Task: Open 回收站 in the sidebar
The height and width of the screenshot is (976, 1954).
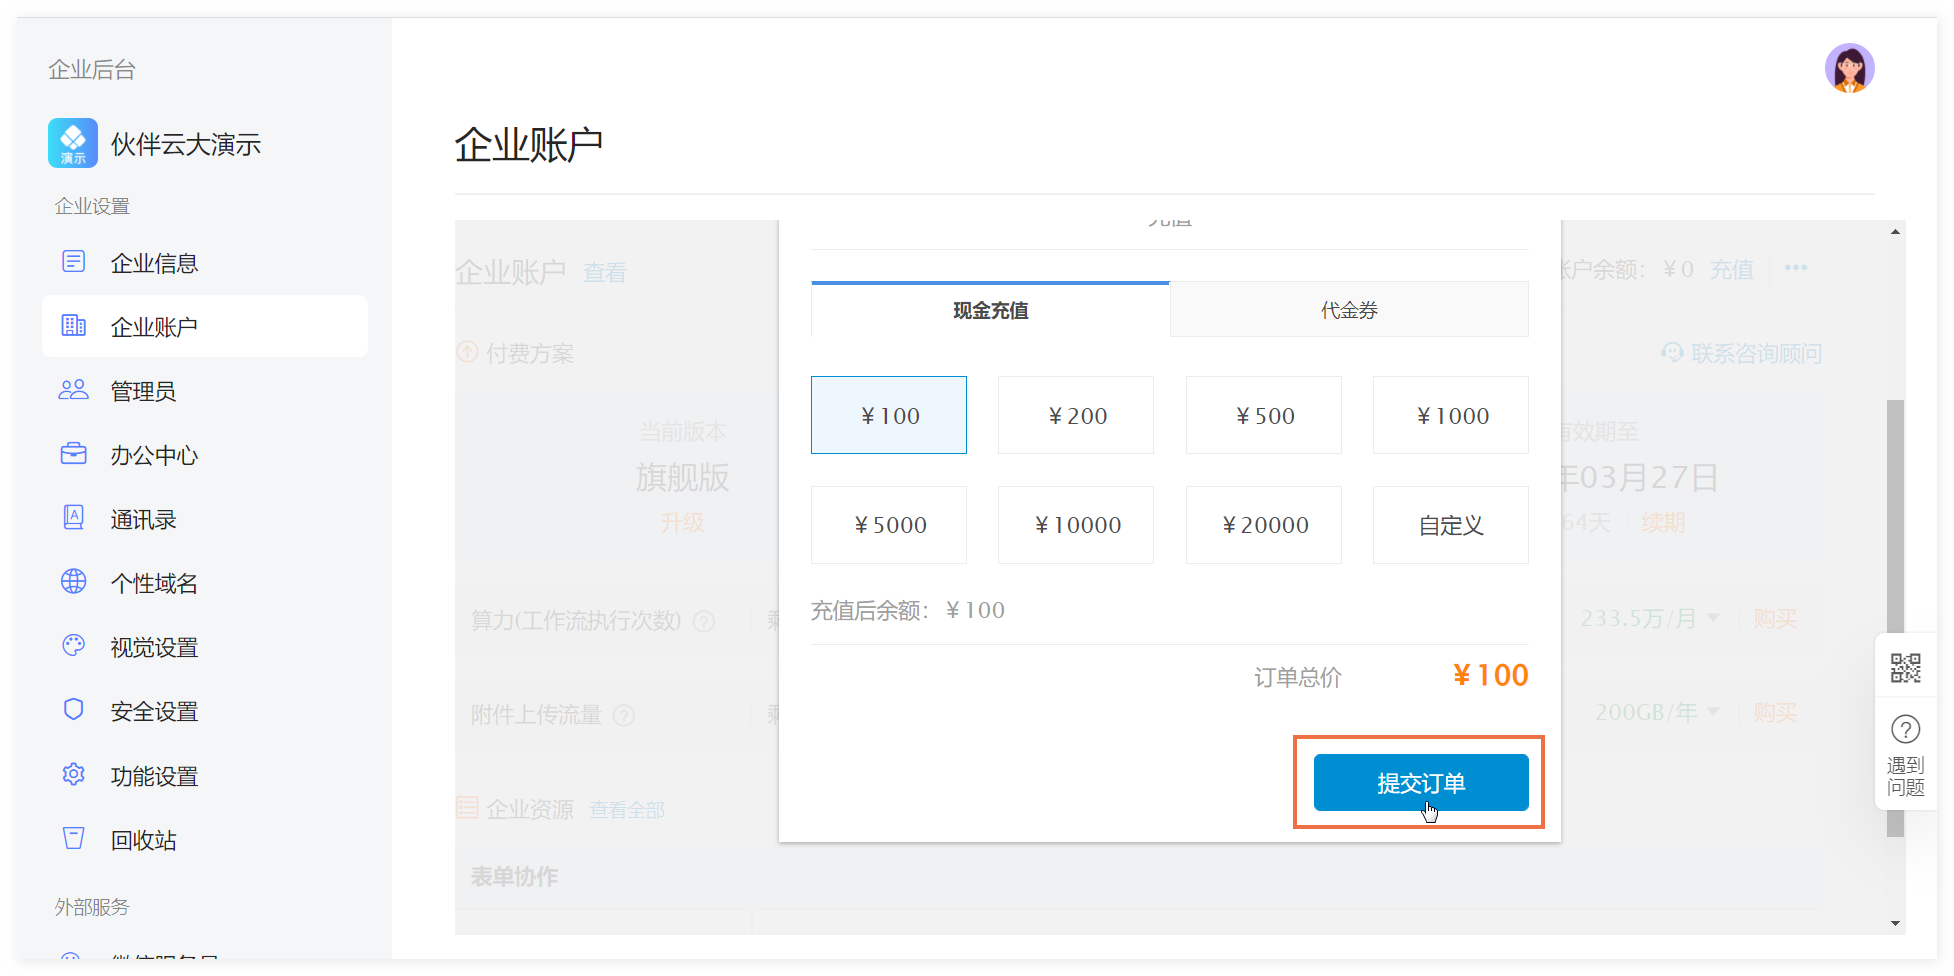Action: point(143,840)
